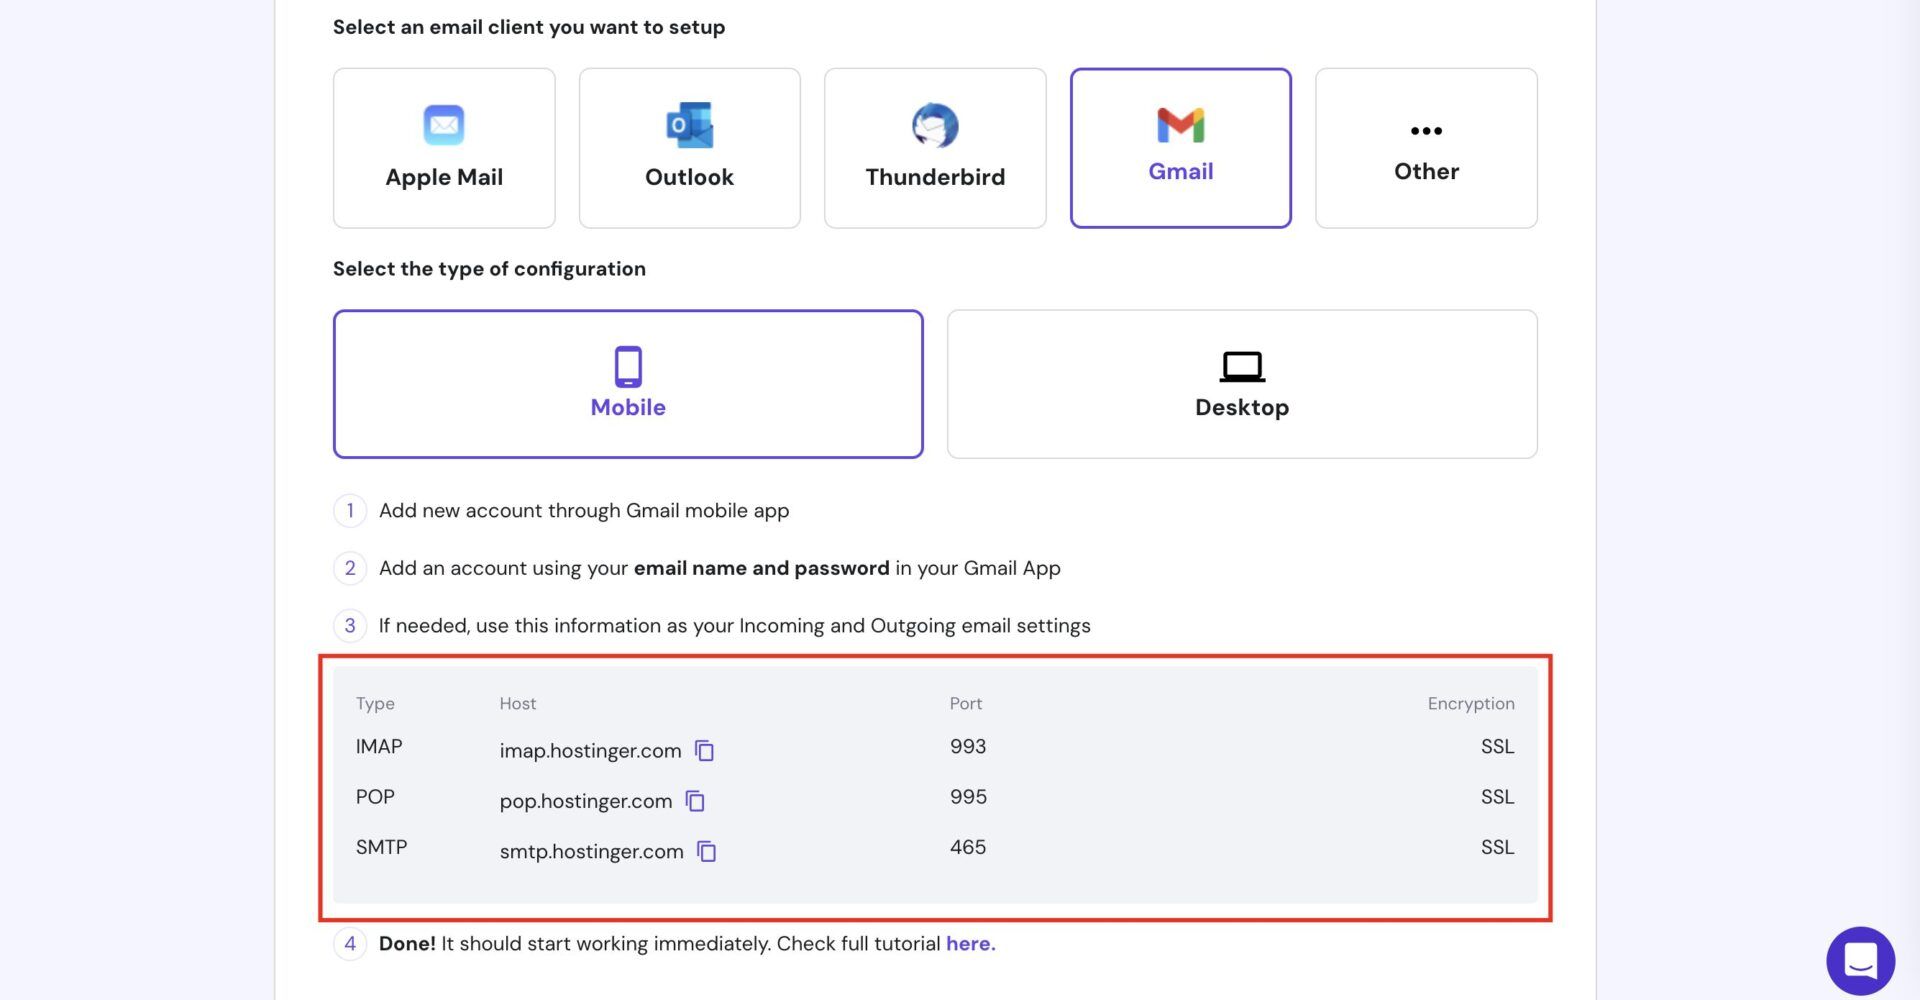
Task: Open the live chat widget
Action: 1860,961
